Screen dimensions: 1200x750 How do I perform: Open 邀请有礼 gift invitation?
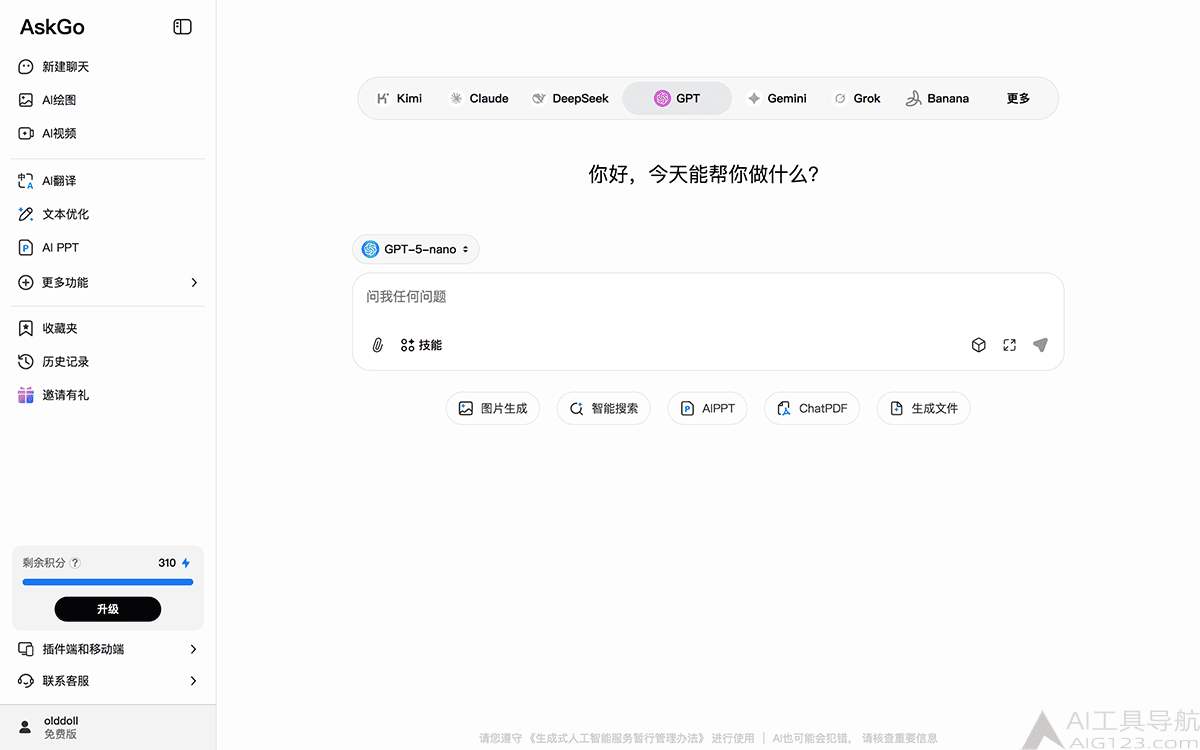click(107, 395)
